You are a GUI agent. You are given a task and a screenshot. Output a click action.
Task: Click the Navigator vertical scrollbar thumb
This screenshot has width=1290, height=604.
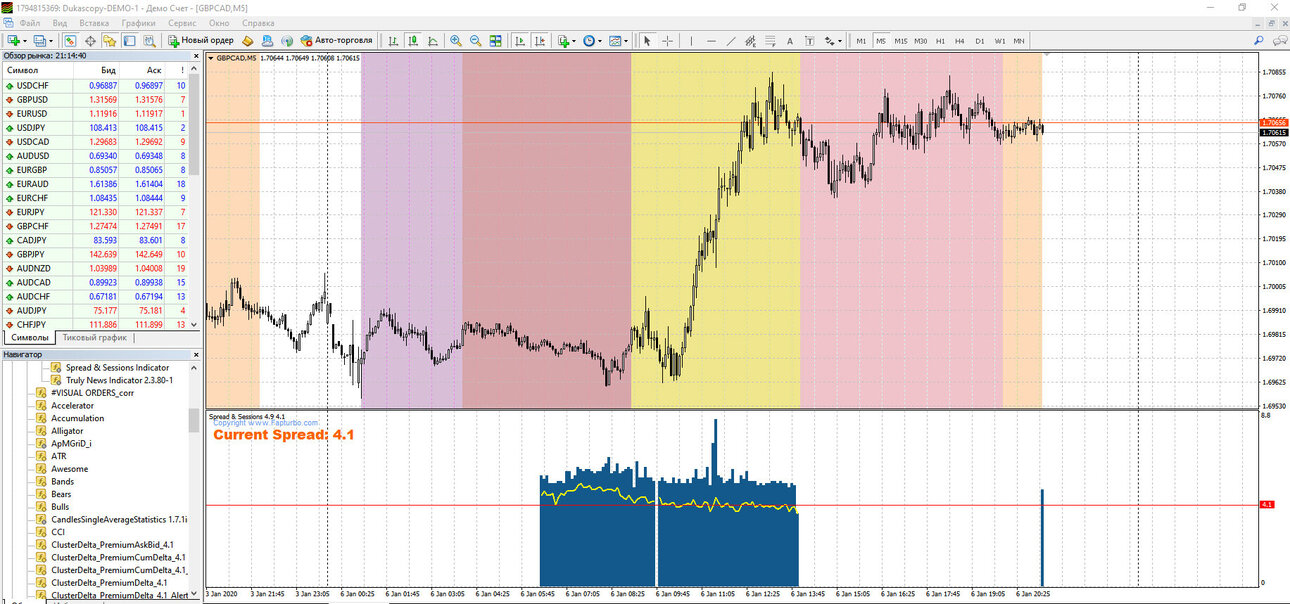(x=194, y=420)
